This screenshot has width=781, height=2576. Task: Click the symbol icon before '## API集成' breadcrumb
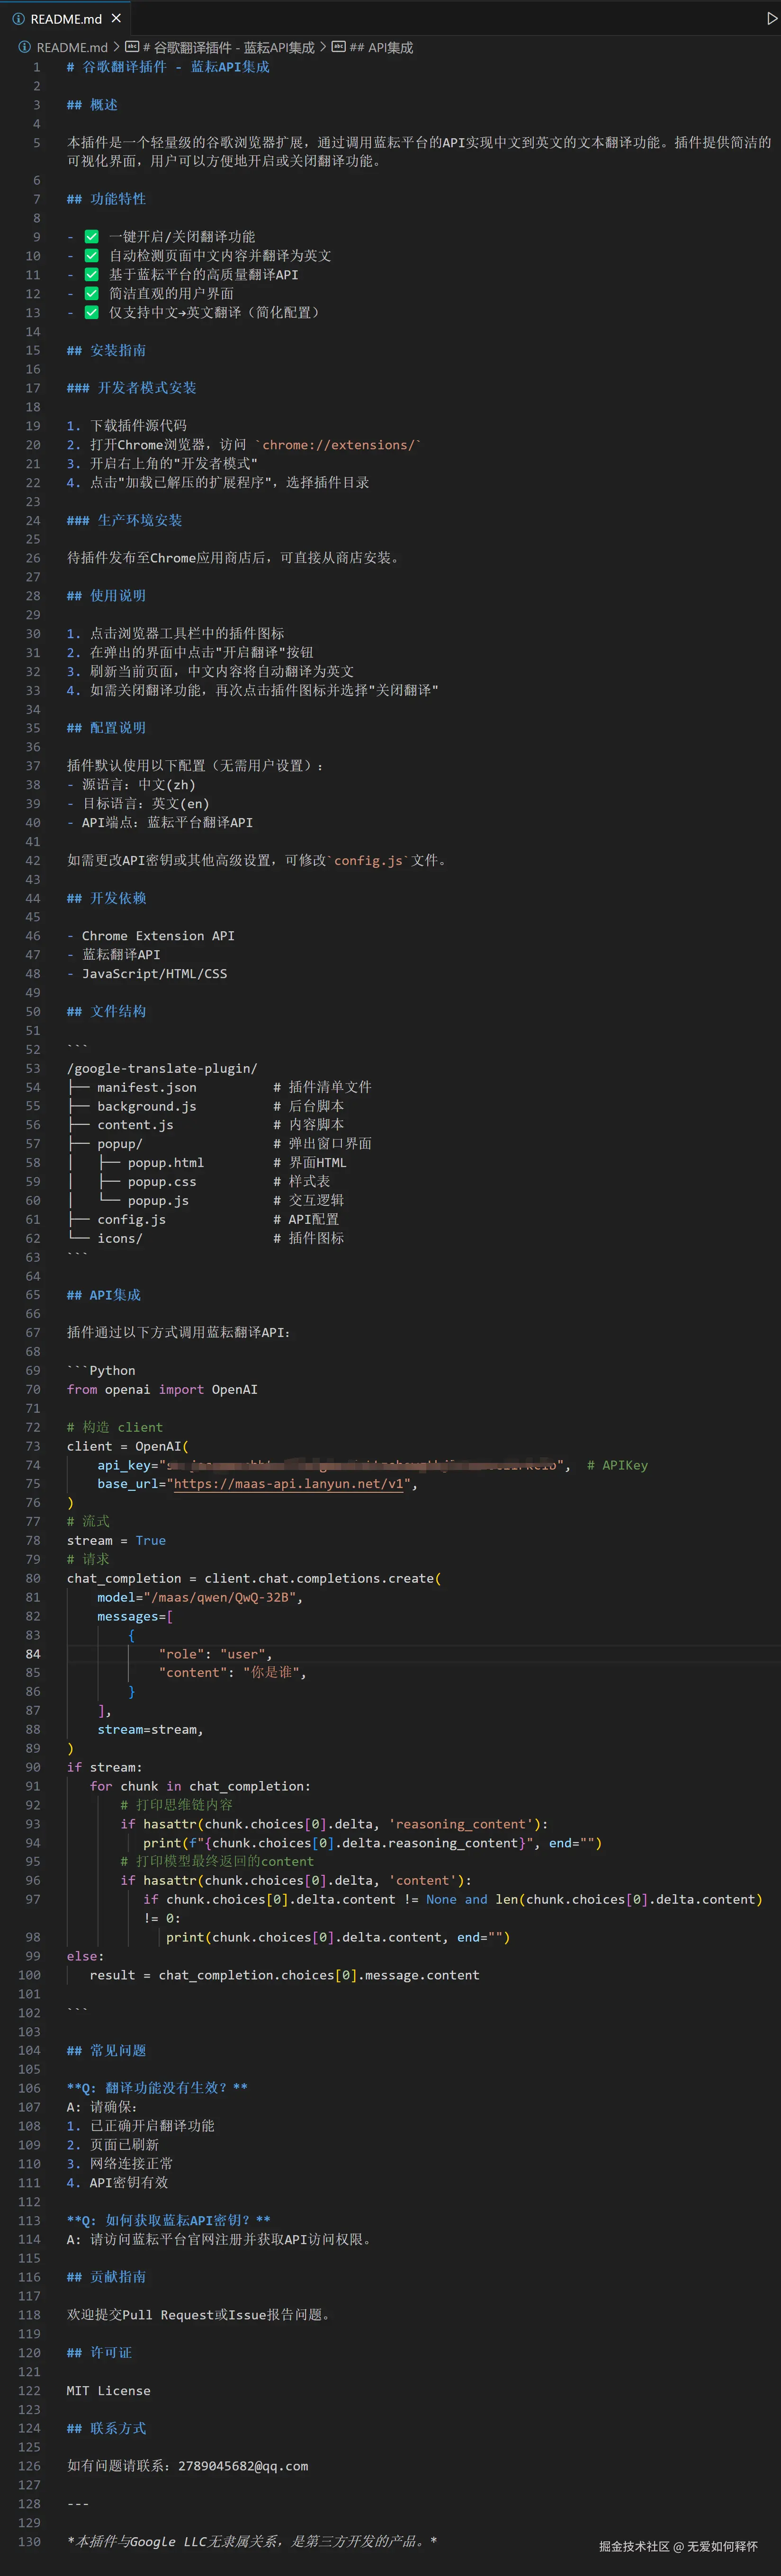click(x=338, y=47)
